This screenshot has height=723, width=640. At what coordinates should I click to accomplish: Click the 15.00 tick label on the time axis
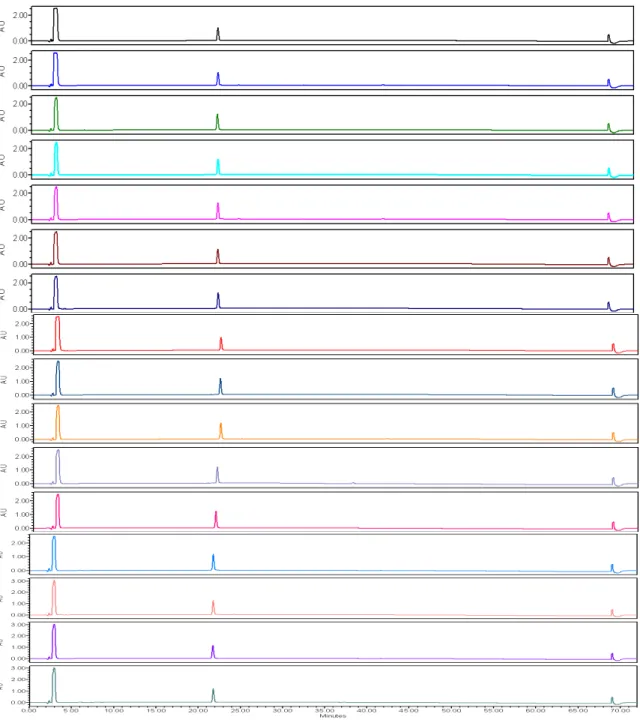pos(156,711)
